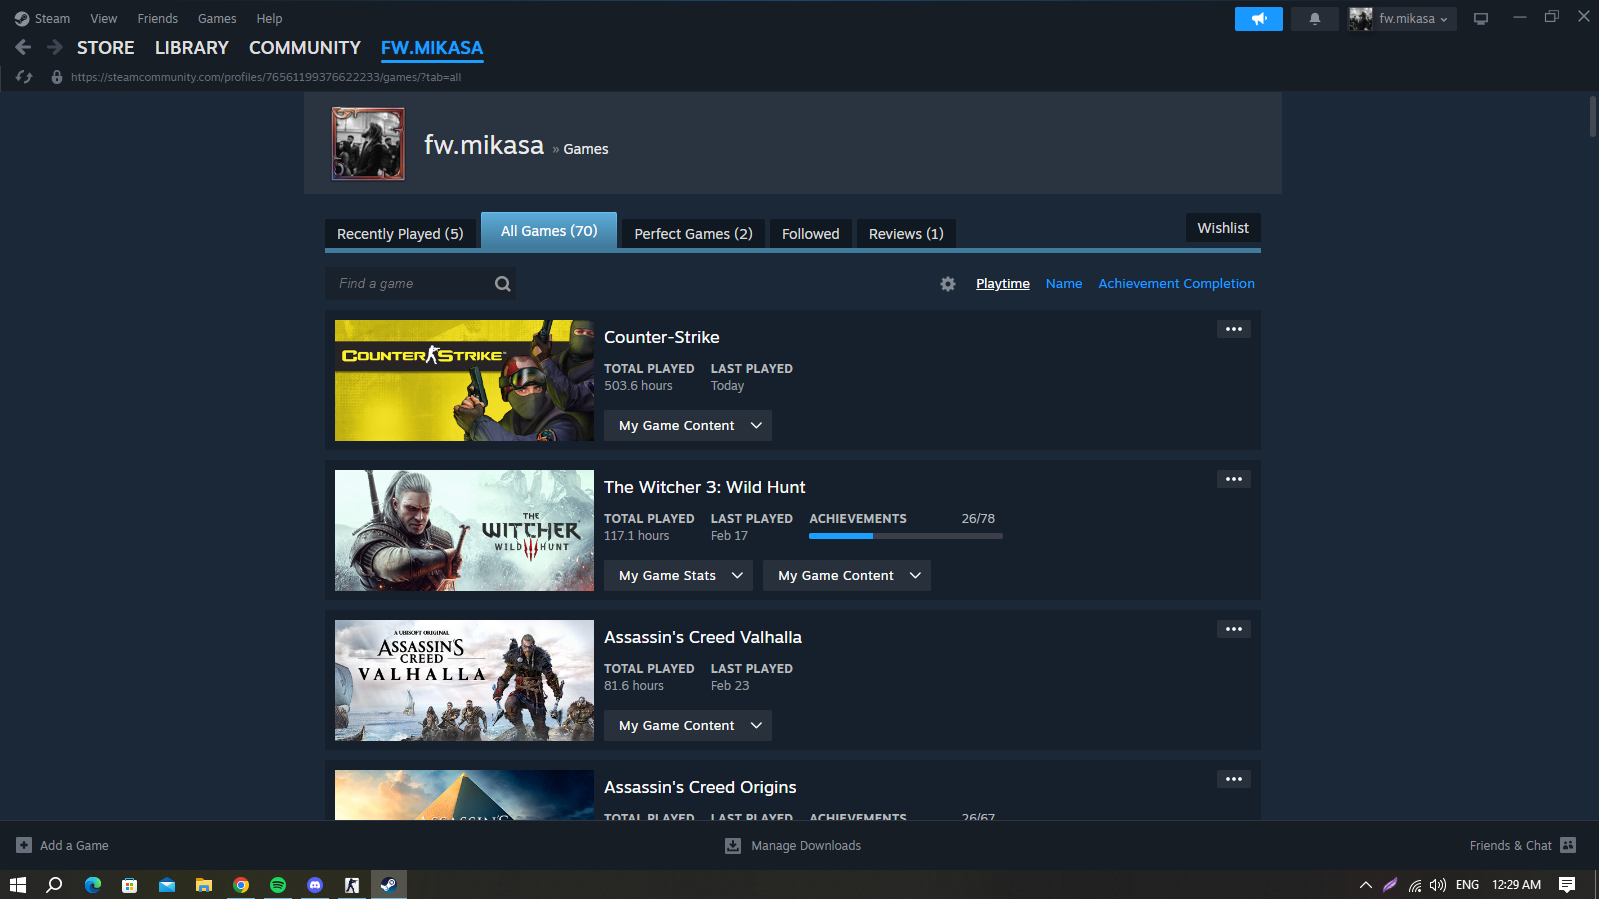Expand Witcher 3 My Game Stats dropdown
1599x899 pixels.
click(x=679, y=576)
